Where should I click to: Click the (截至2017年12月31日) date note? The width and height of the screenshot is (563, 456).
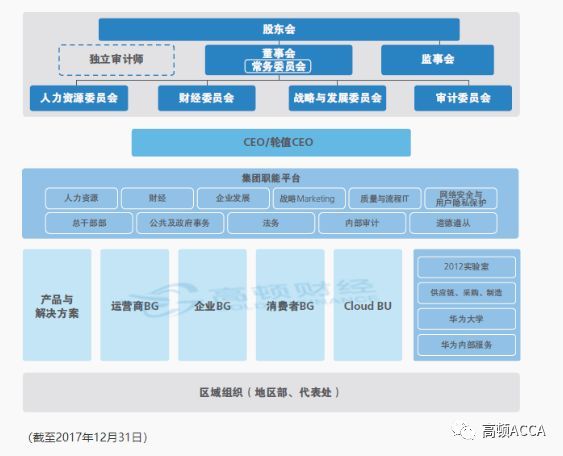[x=88, y=437]
